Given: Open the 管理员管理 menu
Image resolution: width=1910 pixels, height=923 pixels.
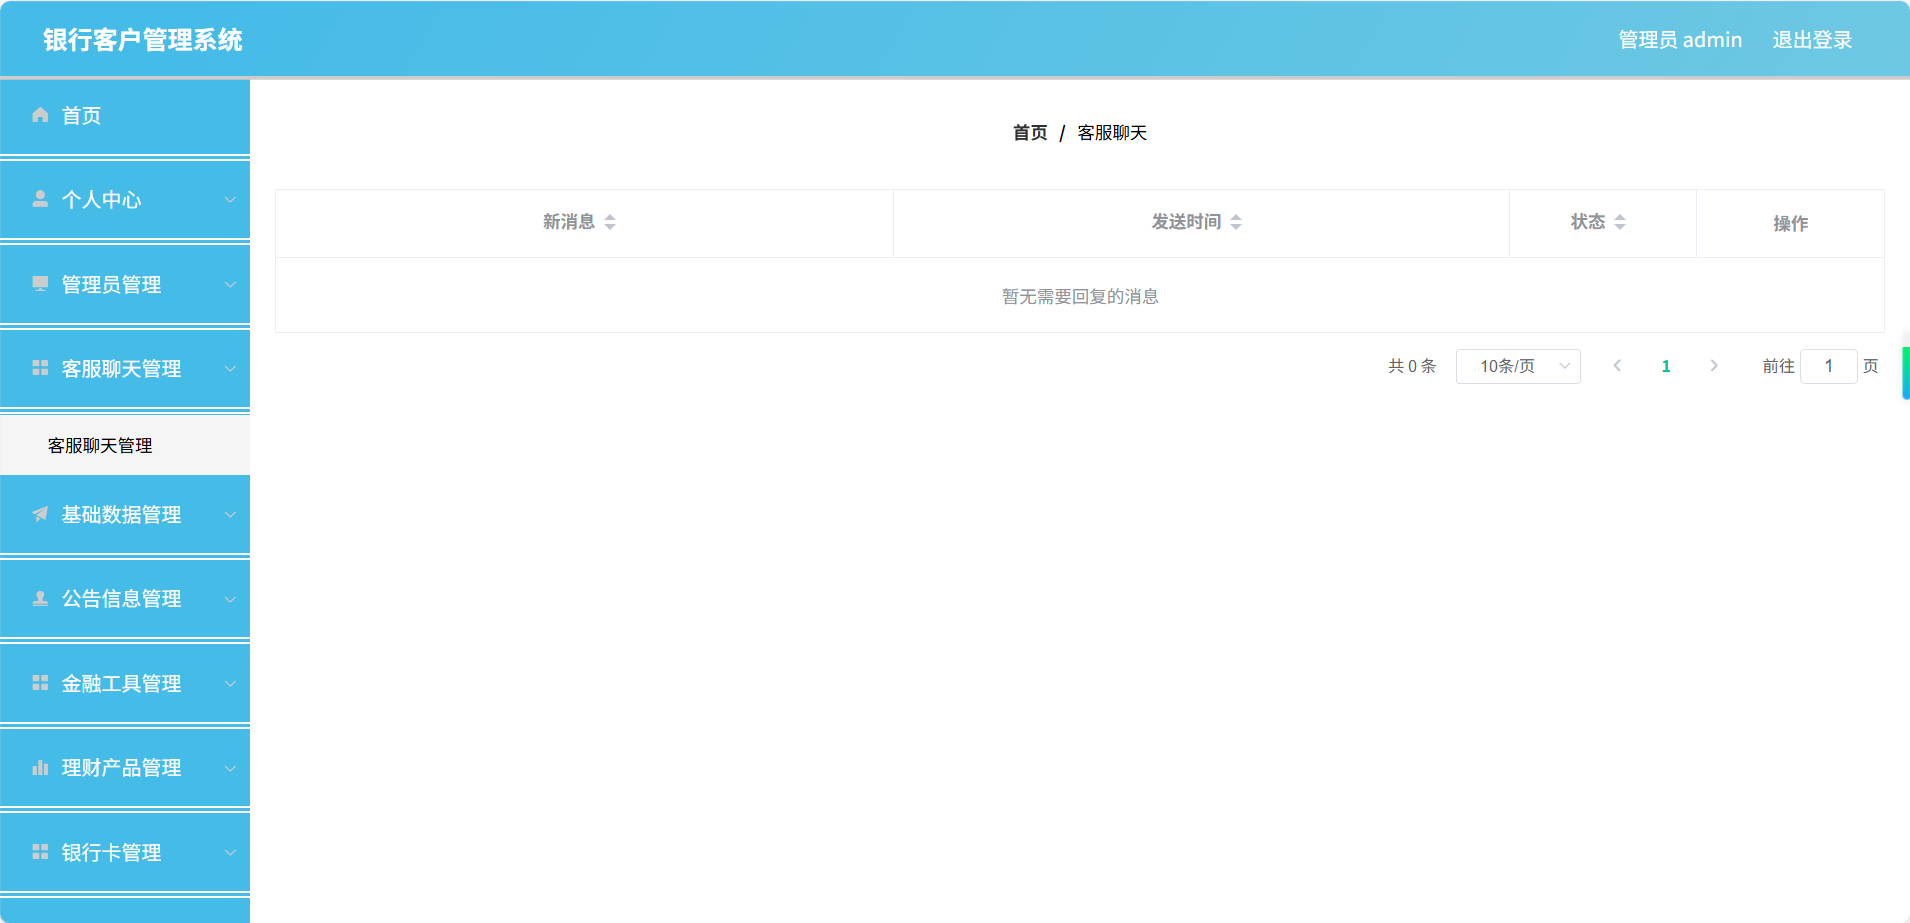Looking at the screenshot, I should [x=125, y=284].
